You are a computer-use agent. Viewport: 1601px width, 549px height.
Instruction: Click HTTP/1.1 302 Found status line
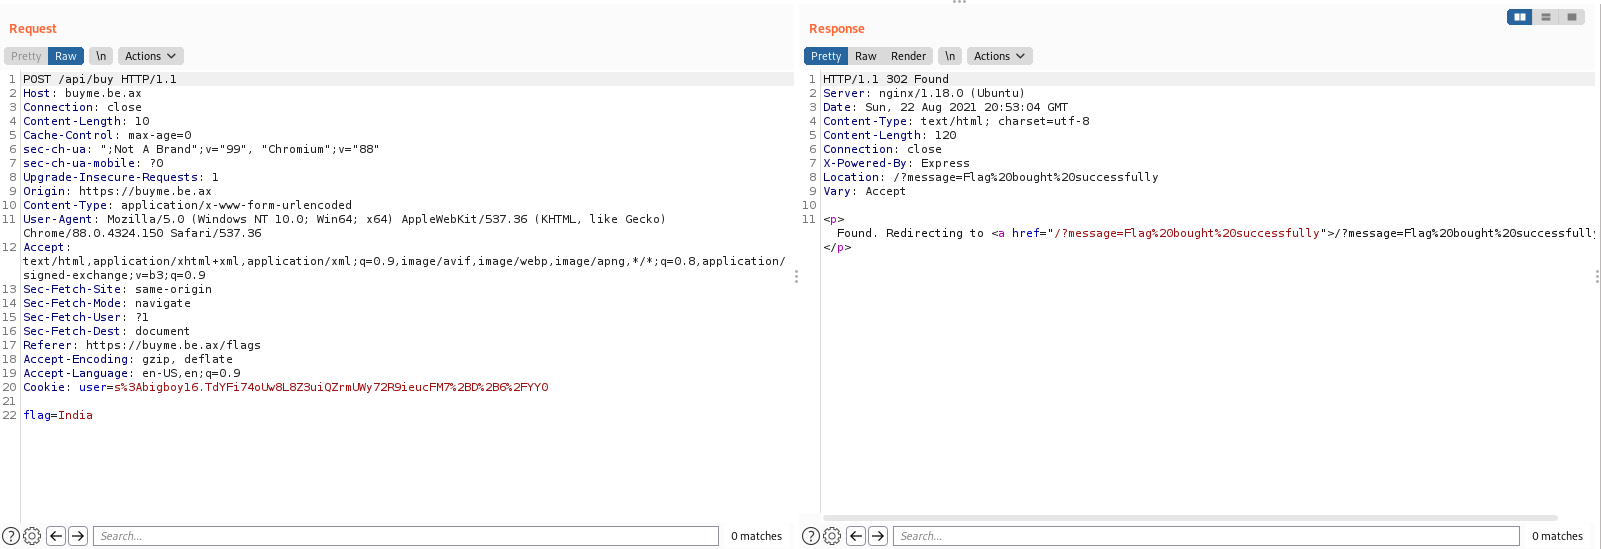click(886, 79)
